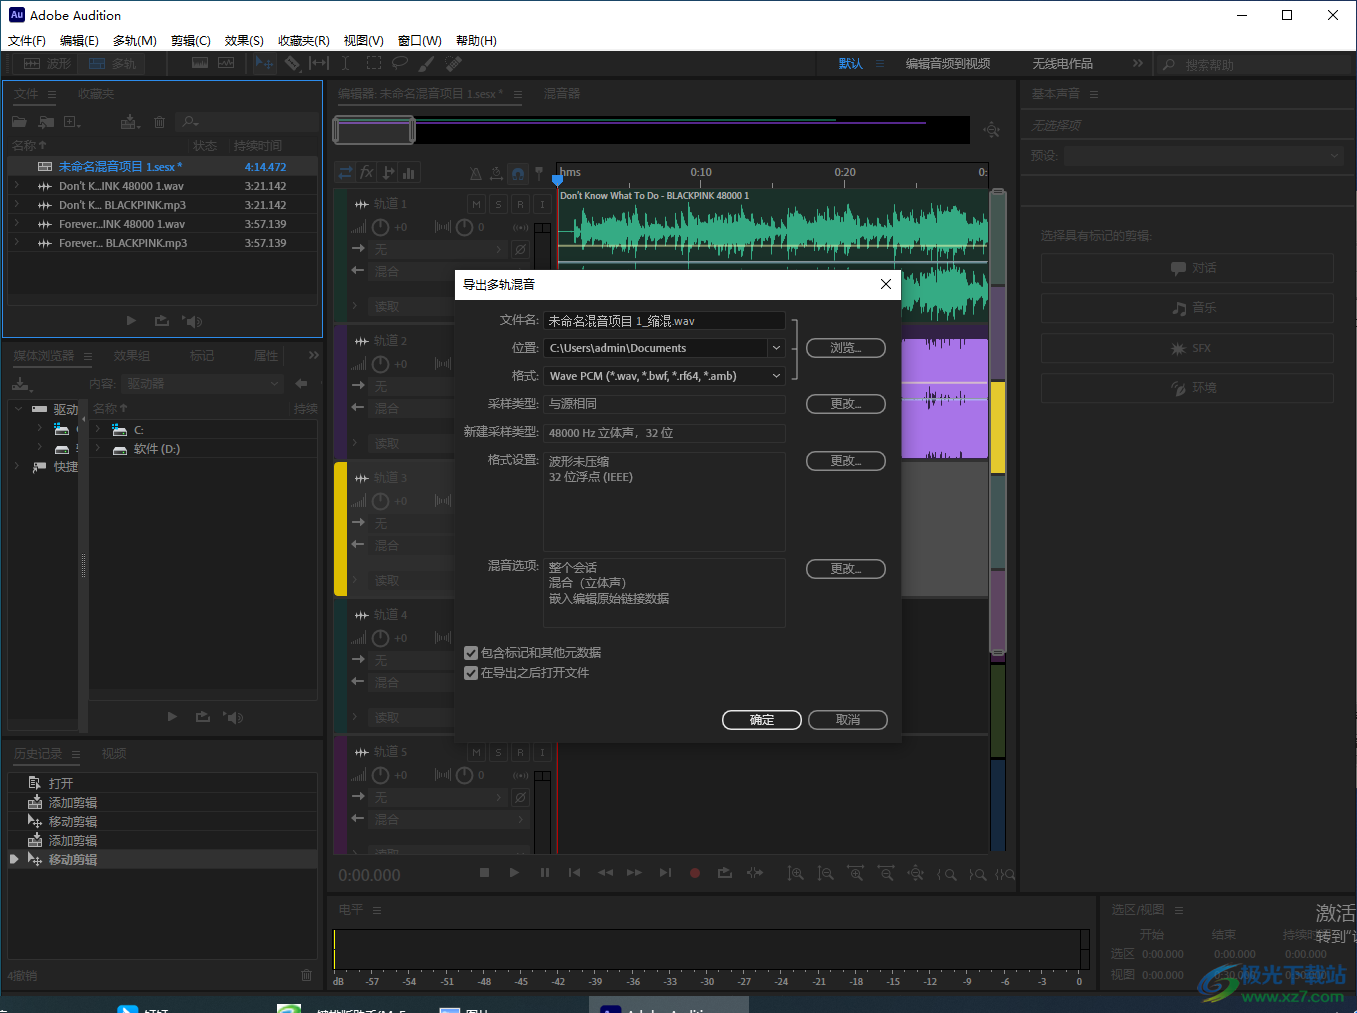Screen dimensions: 1357x1013
Task: Toggle snapping magnet icon in editor
Action: pyautogui.click(x=518, y=173)
